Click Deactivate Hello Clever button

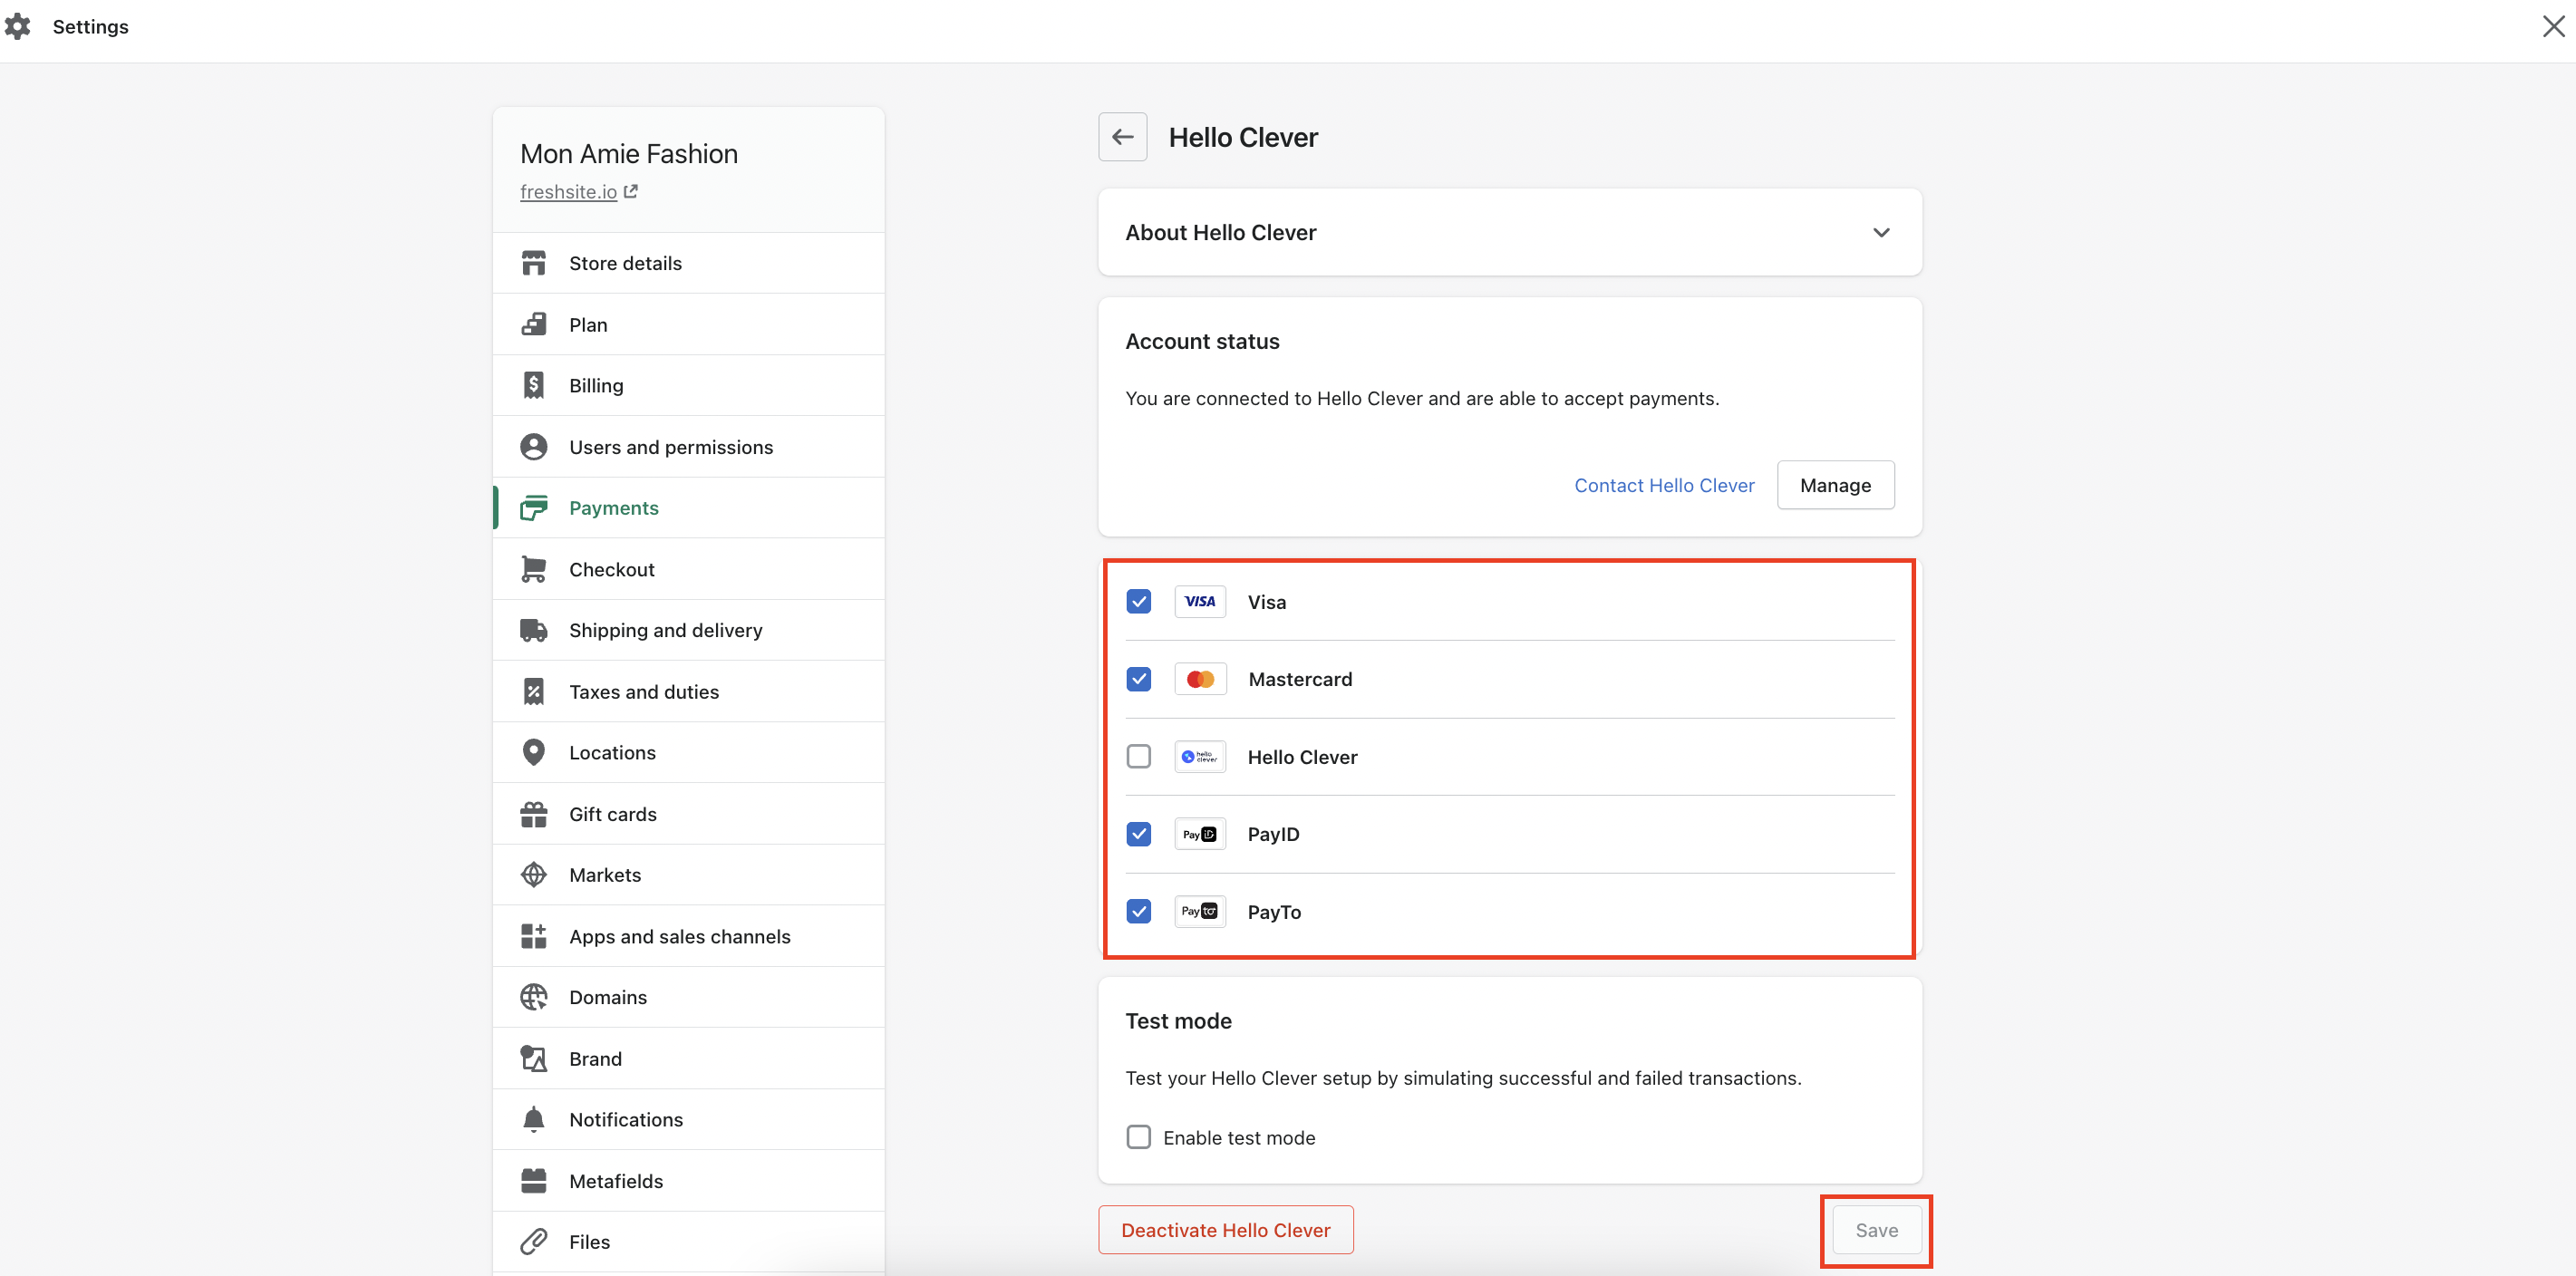[1225, 1230]
